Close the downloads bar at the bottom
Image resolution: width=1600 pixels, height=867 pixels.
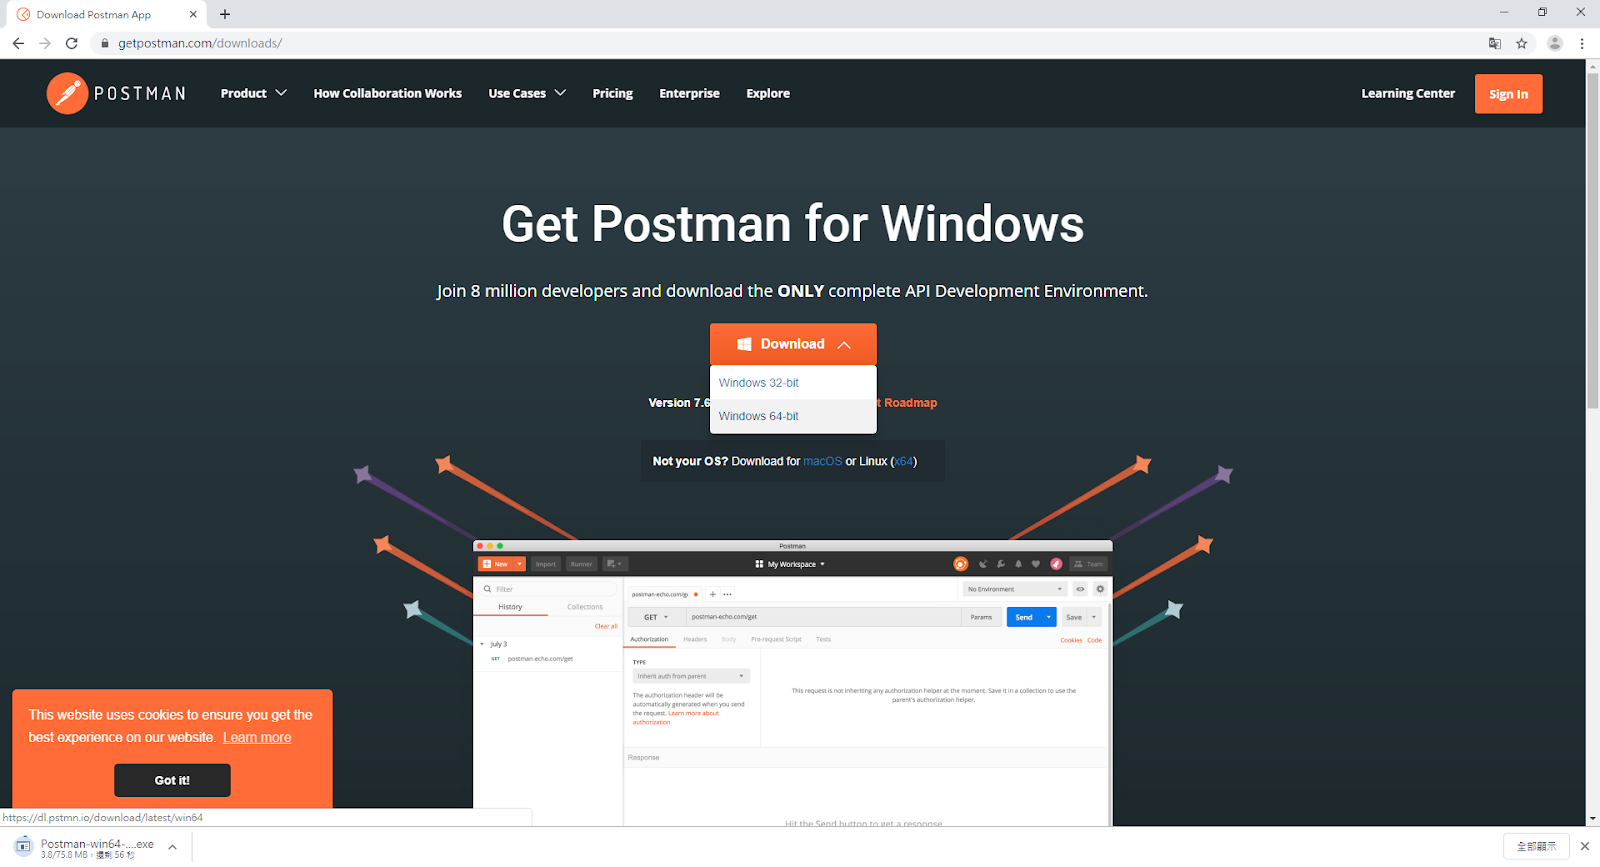coord(1584,846)
